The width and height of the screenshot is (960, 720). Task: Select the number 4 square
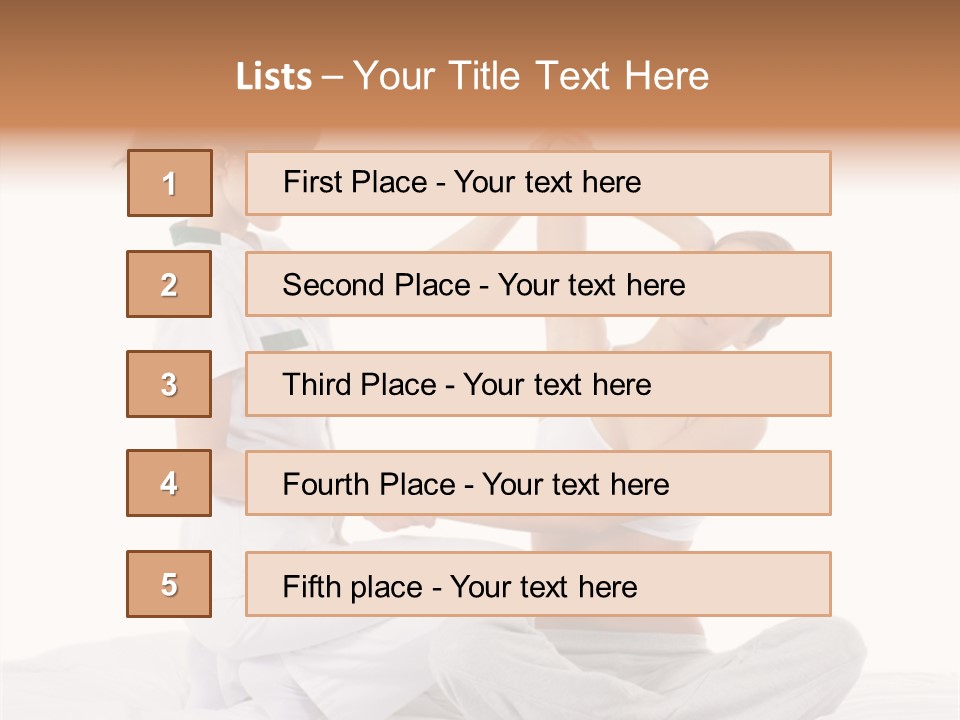169,483
